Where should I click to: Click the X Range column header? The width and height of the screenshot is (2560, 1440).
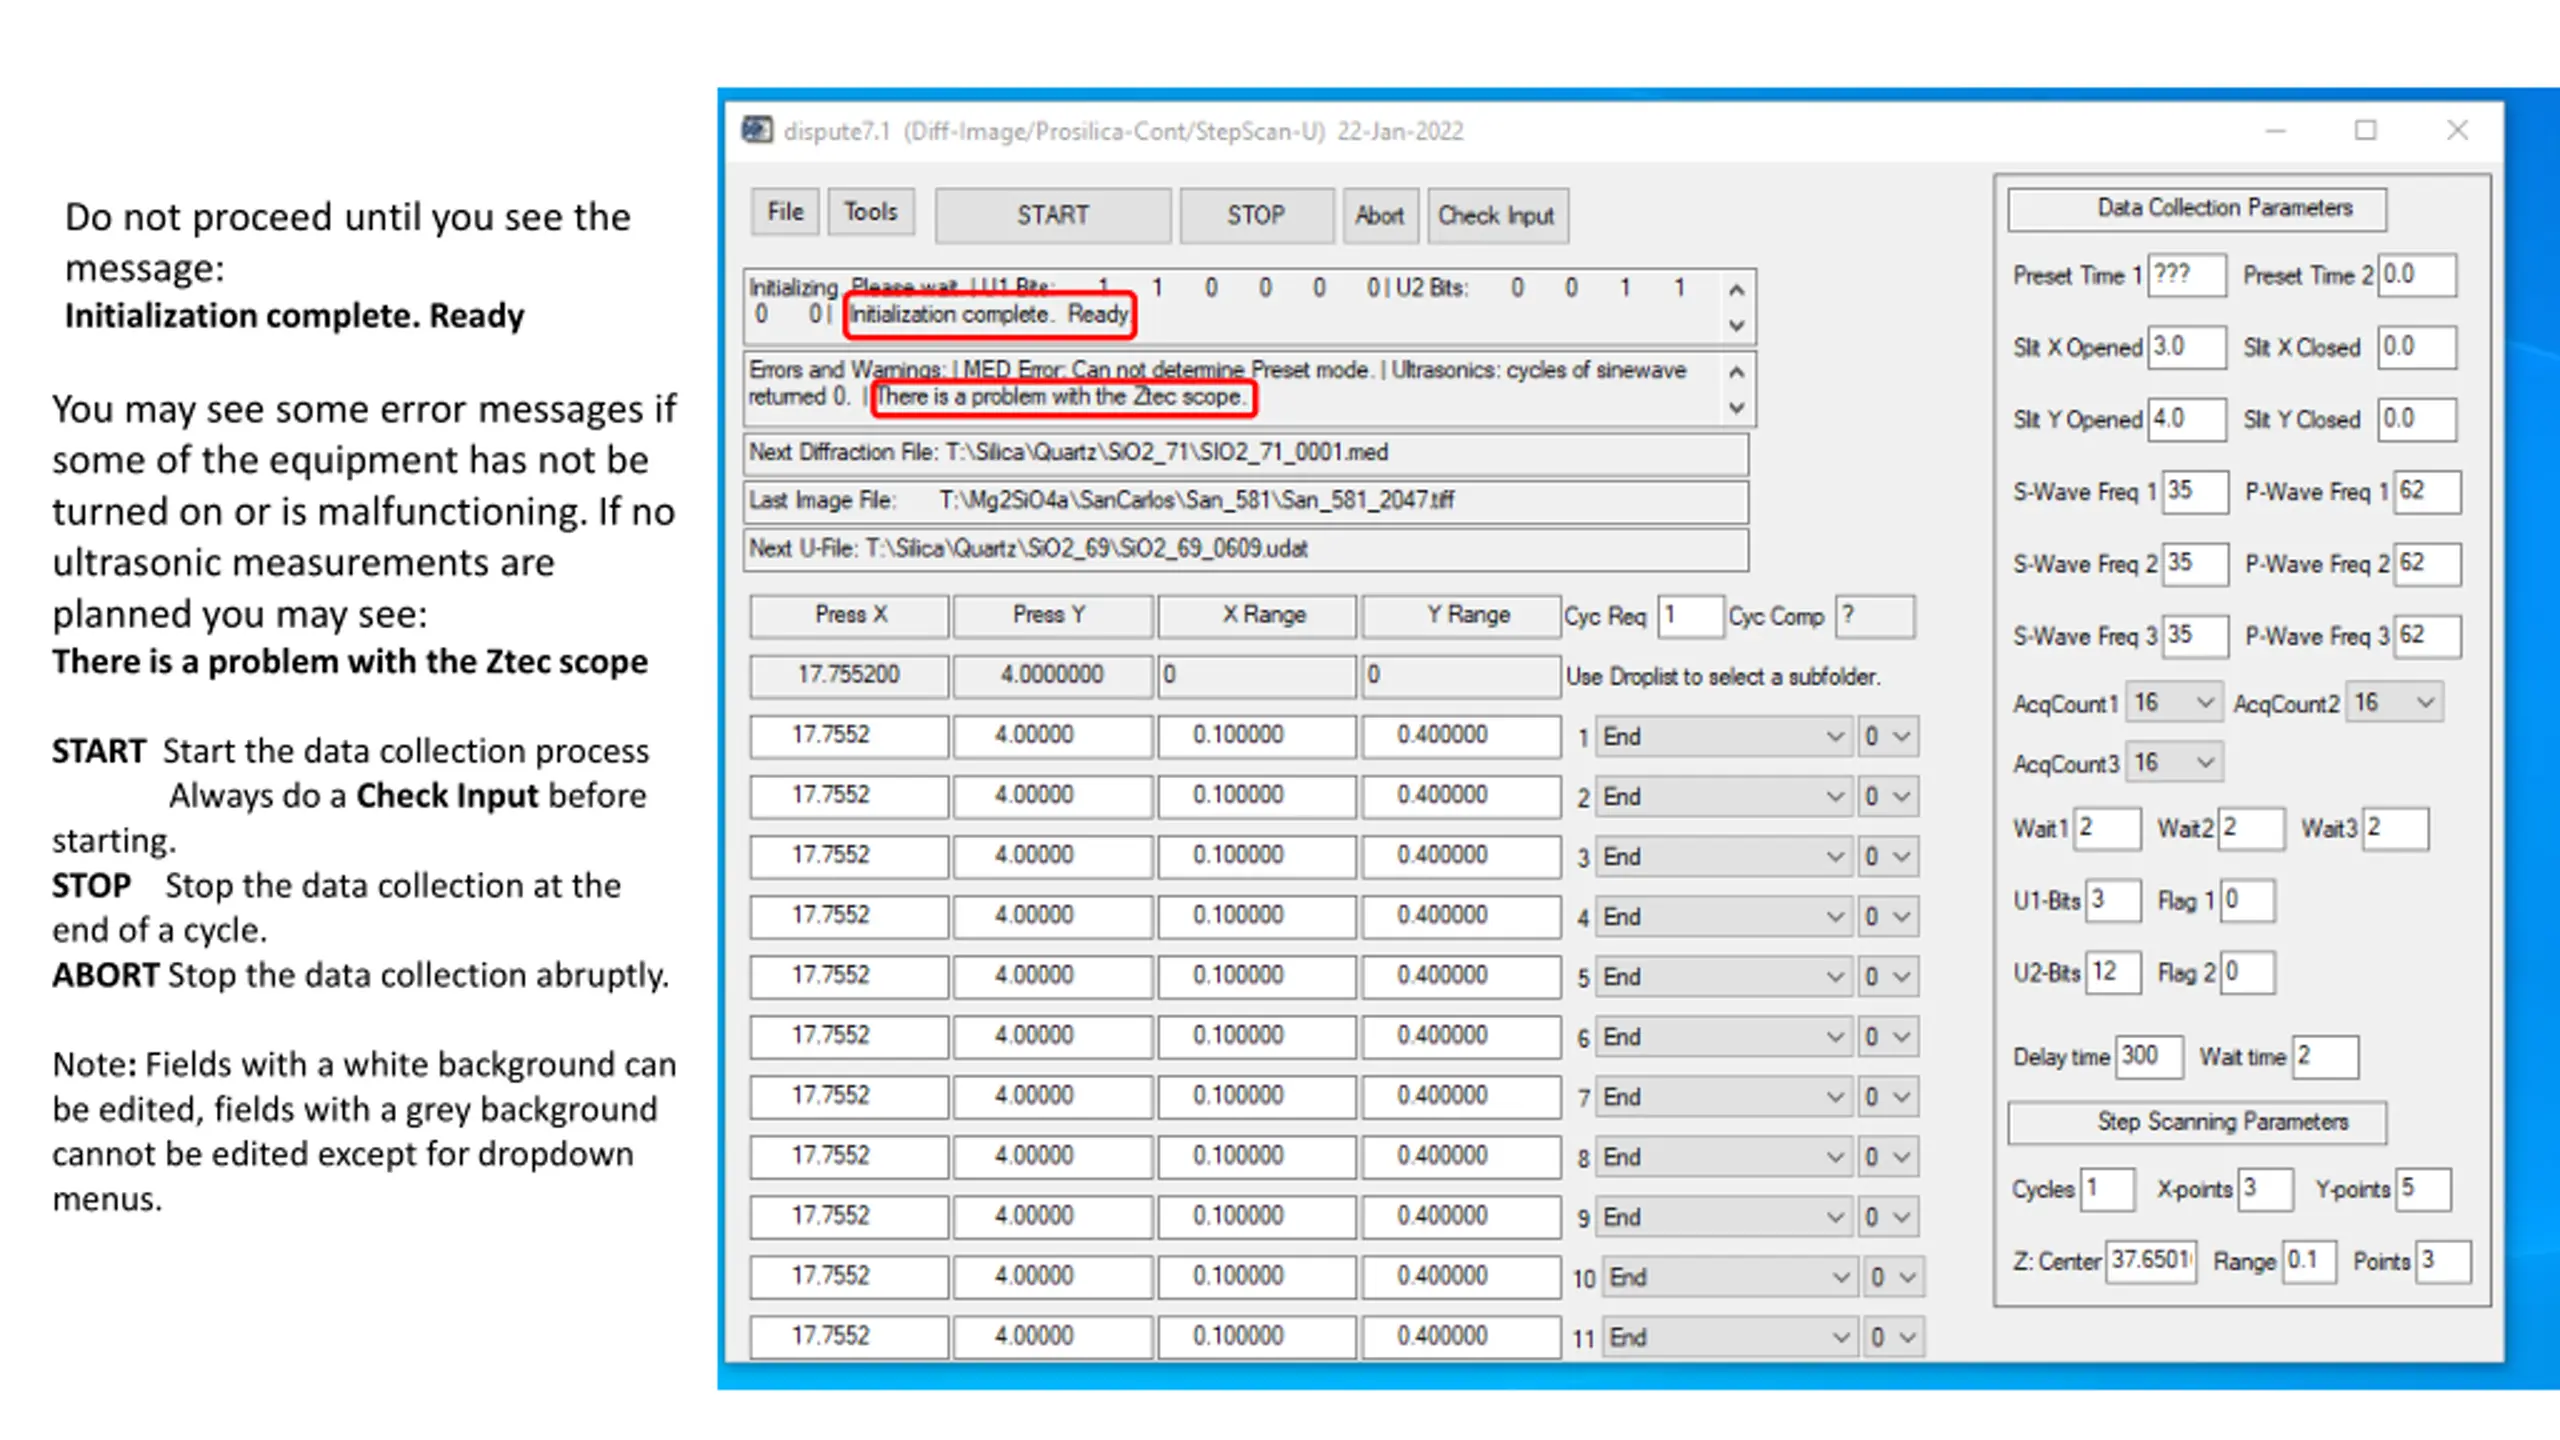click(1258, 615)
